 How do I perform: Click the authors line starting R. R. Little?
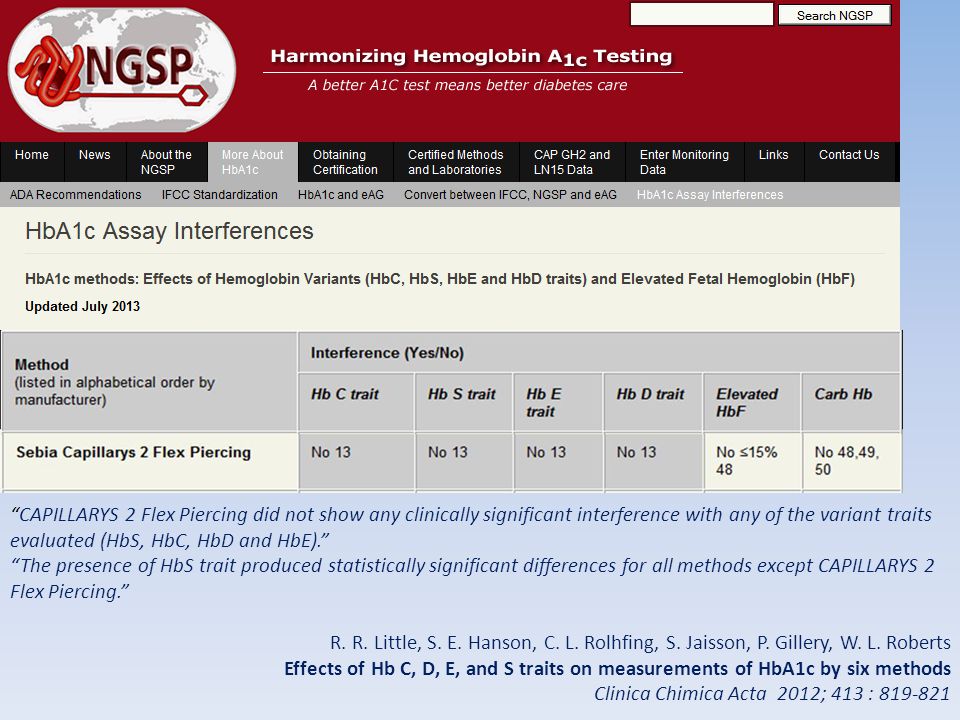[x=640, y=642]
